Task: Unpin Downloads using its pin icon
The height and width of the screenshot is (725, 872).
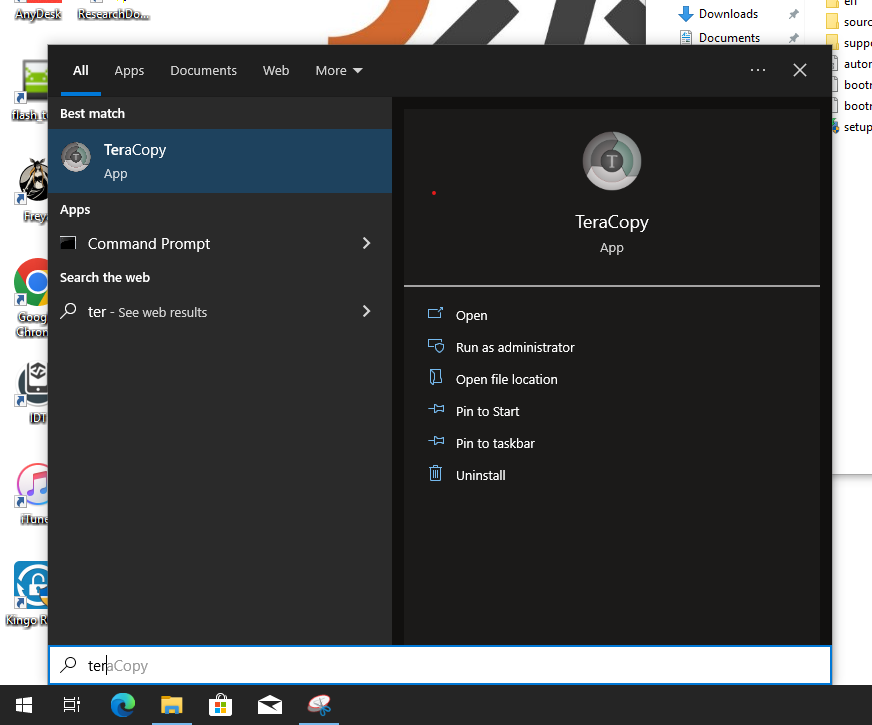Action: click(x=794, y=14)
